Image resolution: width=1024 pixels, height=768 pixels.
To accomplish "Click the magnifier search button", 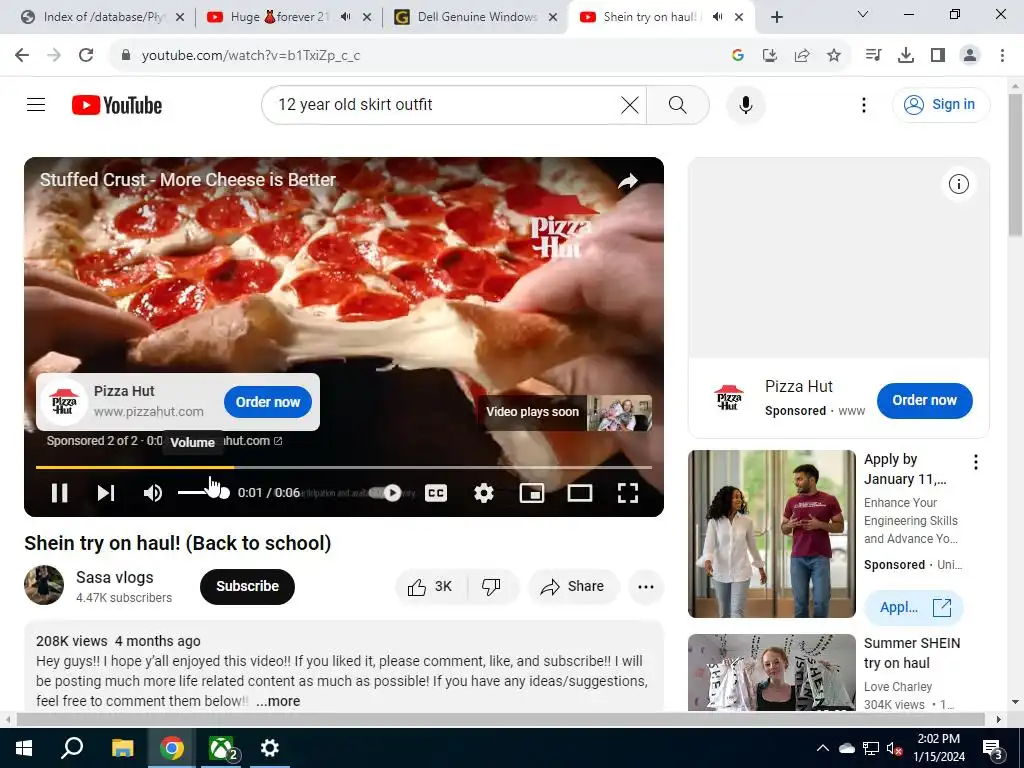I will 678,104.
